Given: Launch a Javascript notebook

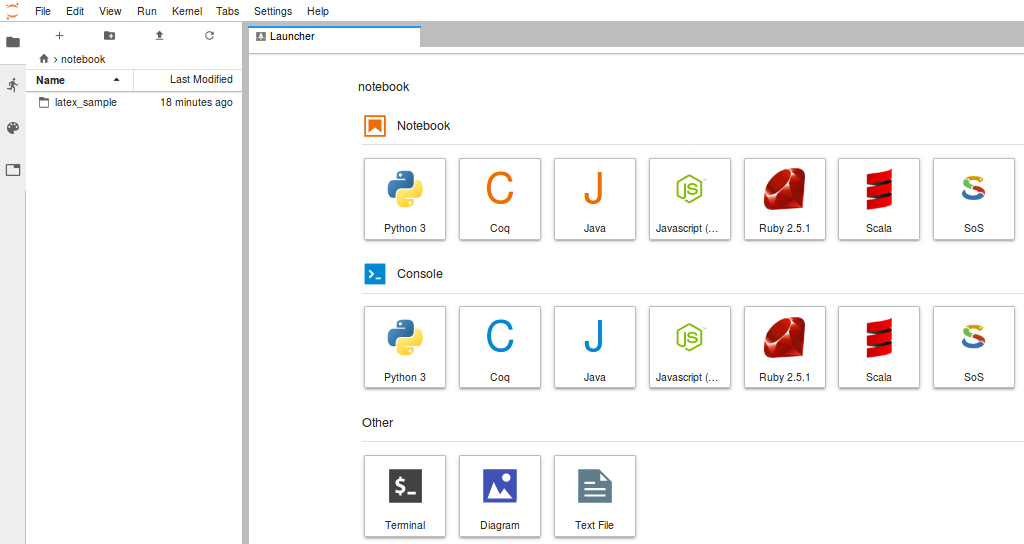Looking at the screenshot, I should [690, 199].
